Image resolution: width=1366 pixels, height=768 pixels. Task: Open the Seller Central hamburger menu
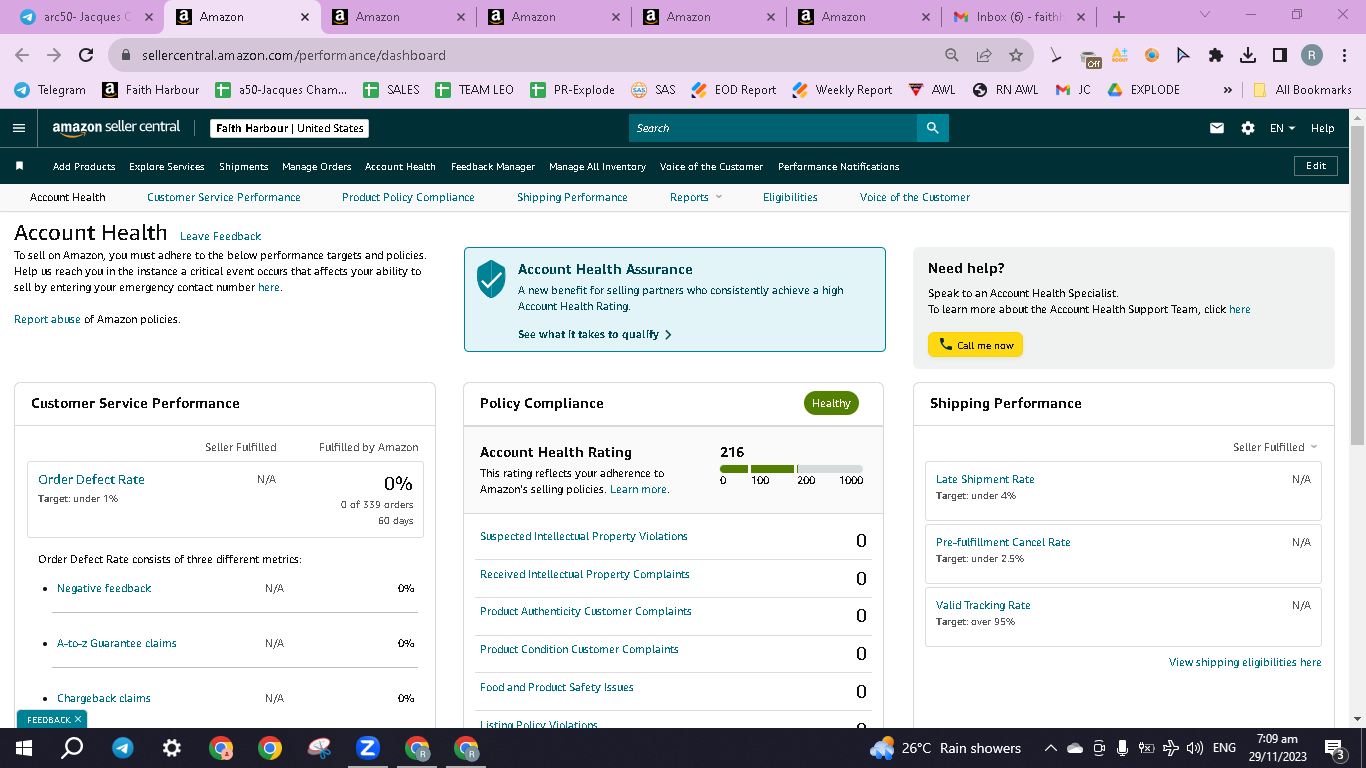19,128
